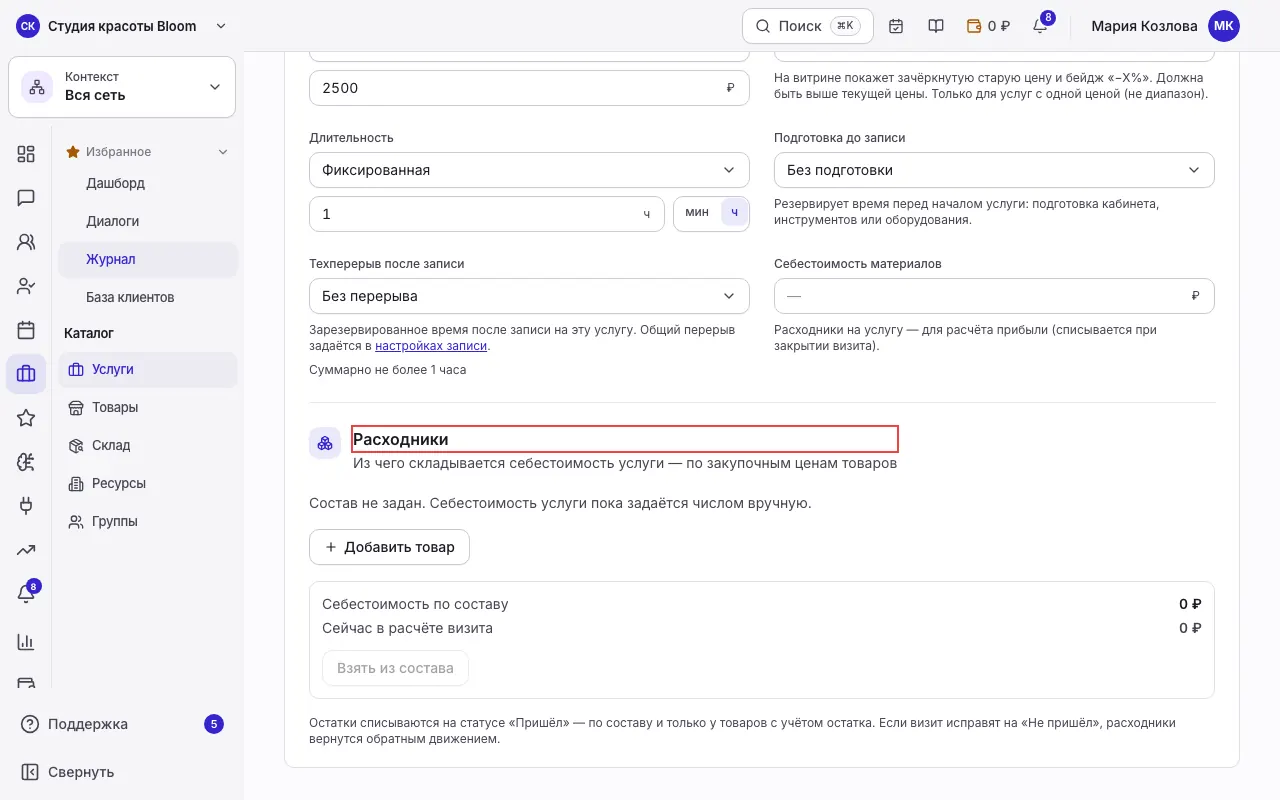1280x800 pixels.
Task: Click the «Добавить товар» button
Action: point(389,547)
